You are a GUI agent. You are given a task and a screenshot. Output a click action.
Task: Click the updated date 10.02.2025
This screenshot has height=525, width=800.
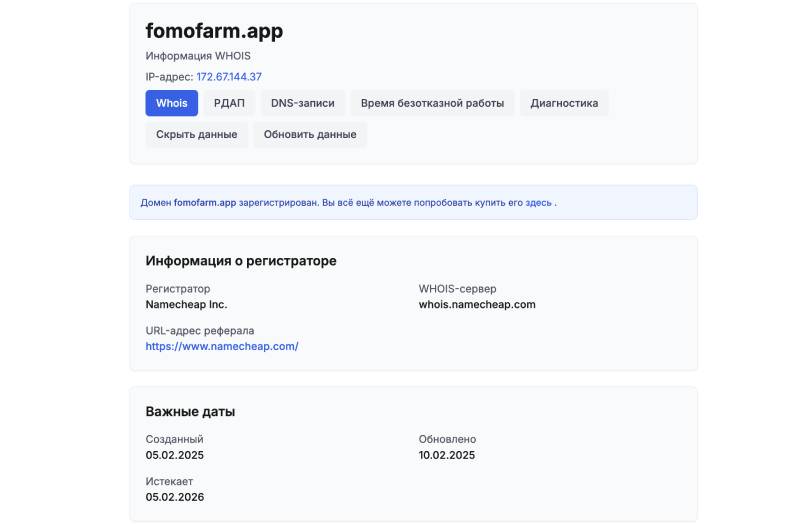[x=447, y=455]
